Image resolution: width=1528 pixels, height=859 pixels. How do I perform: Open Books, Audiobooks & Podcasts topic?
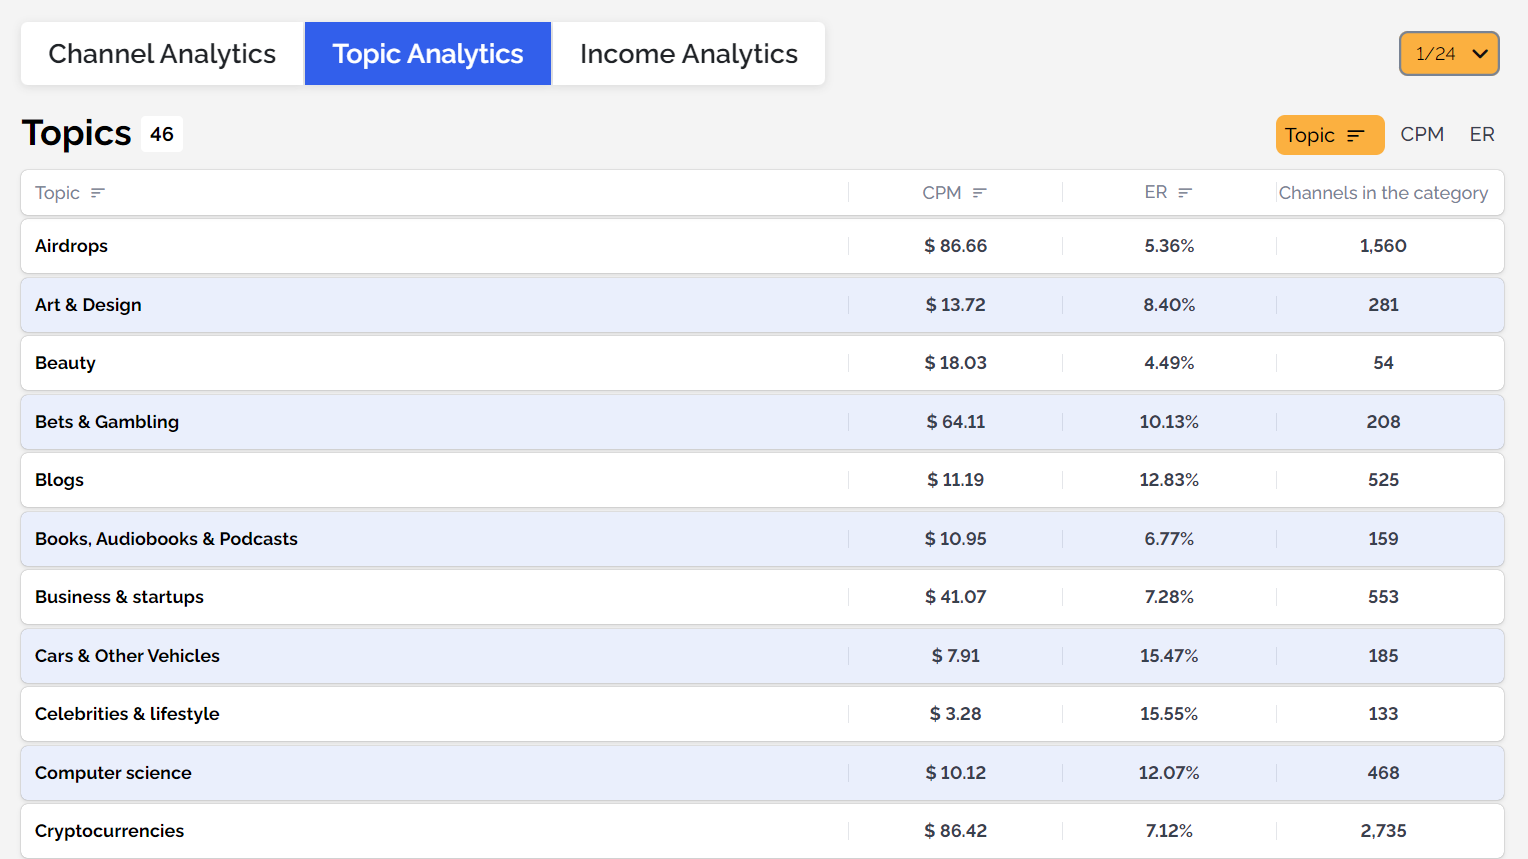[x=762, y=539]
